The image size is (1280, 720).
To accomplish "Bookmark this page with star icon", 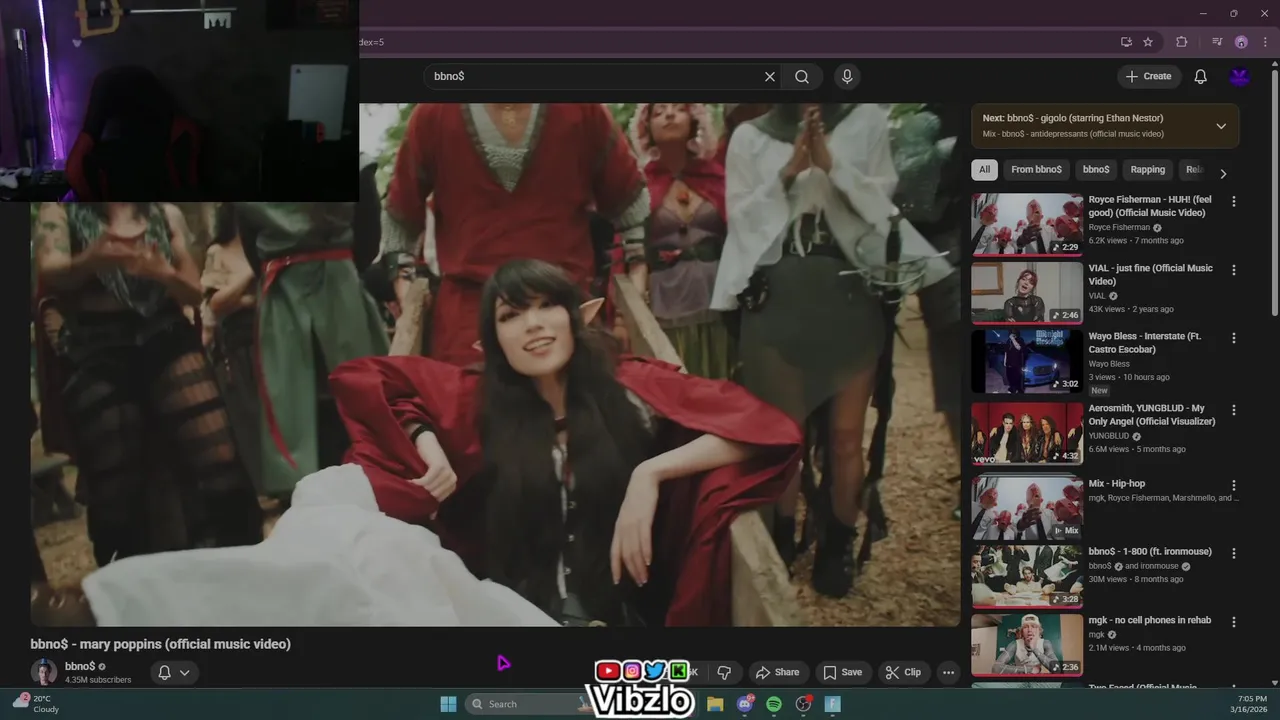I will click(x=1148, y=42).
